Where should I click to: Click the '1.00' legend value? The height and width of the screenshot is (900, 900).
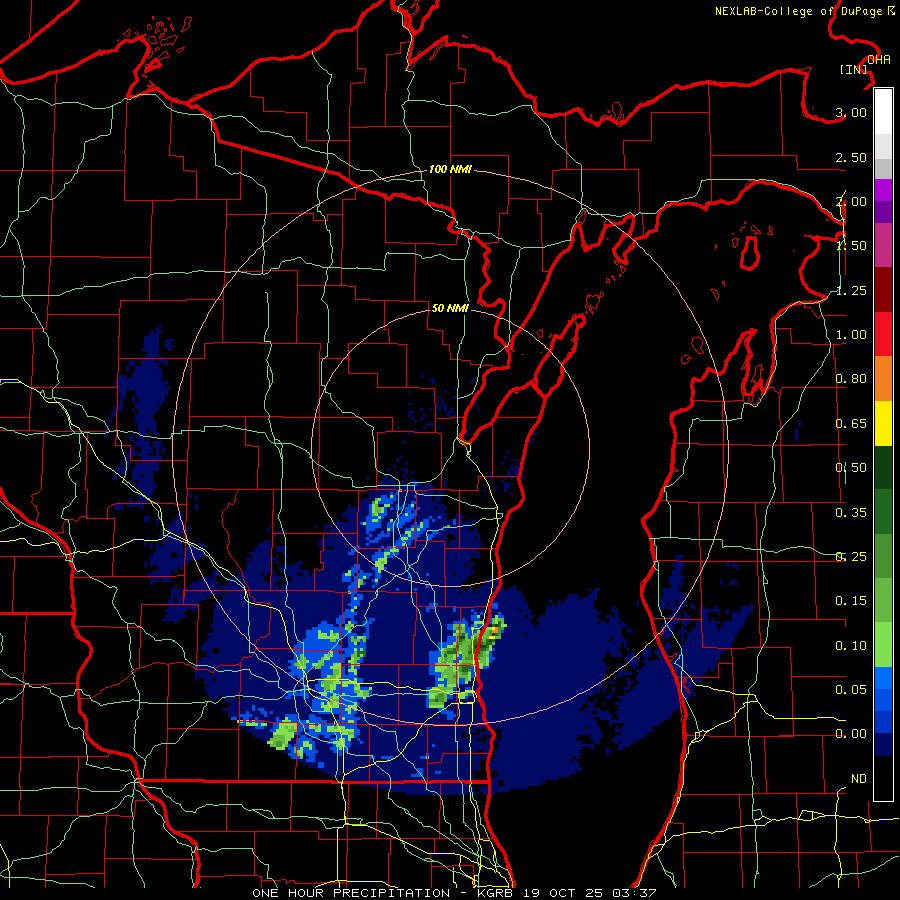click(x=851, y=335)
